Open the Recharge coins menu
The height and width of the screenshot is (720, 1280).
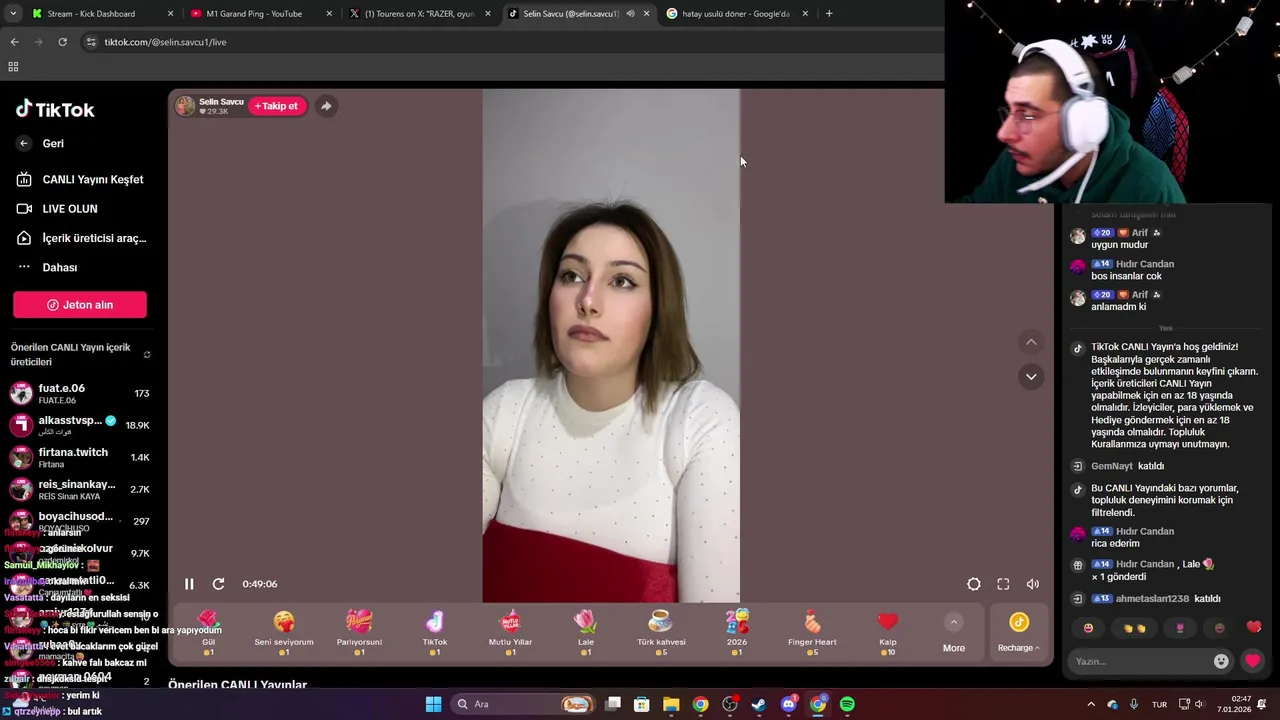(1018, 633)
